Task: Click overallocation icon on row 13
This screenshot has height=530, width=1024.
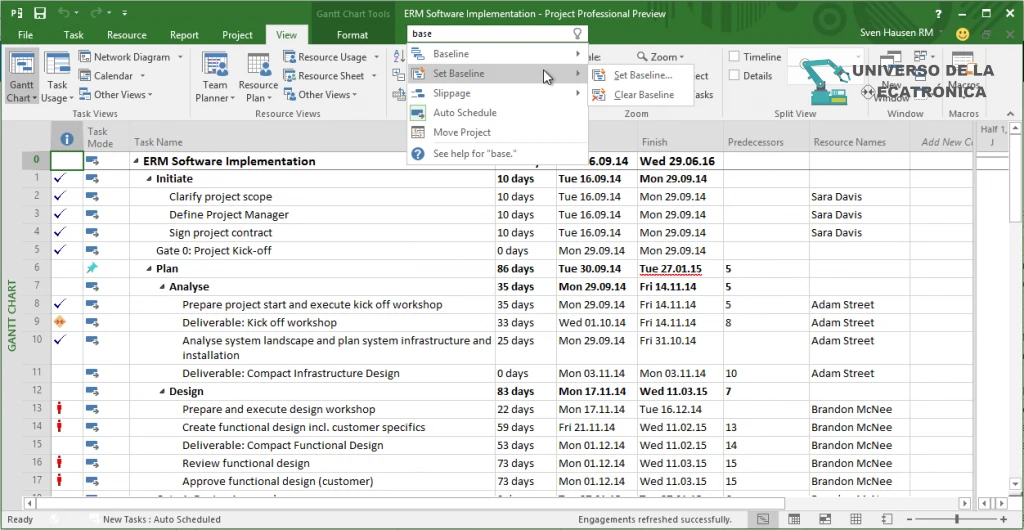Action: pos(60,409)
